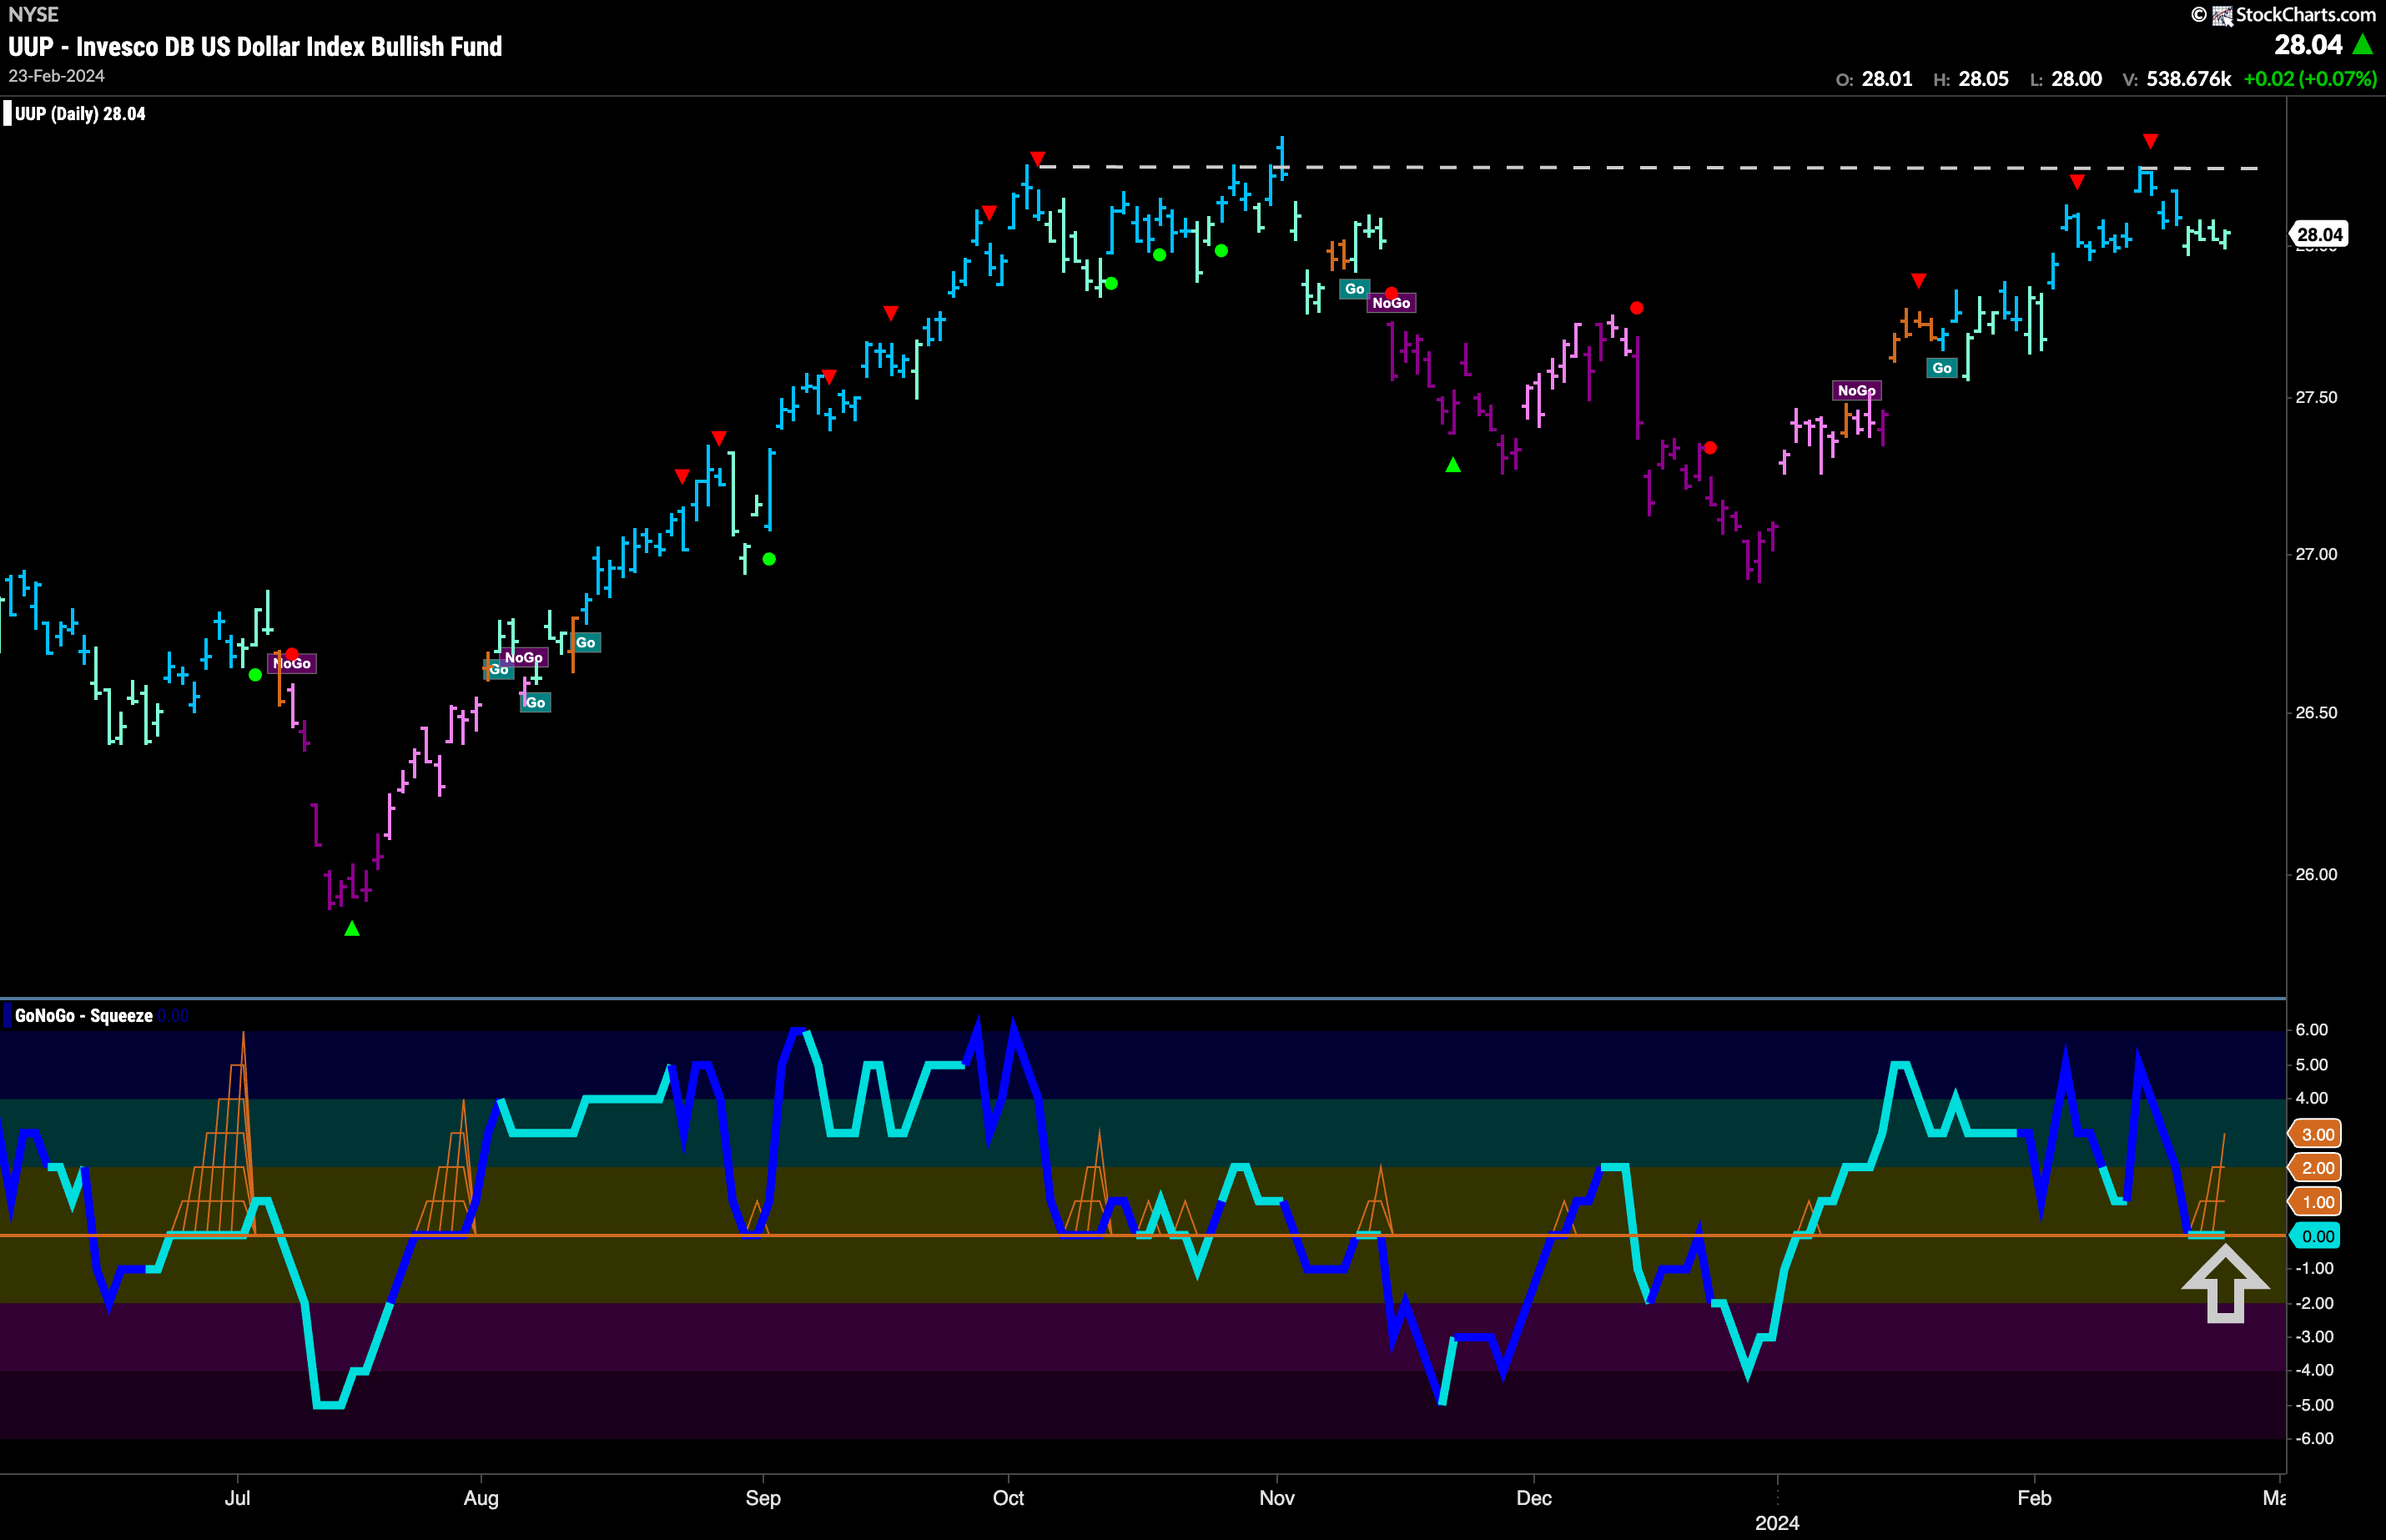Click the 6.00 oscillator axis label
The width and height of the screenshot is (2386, 1540).
2312,1030
